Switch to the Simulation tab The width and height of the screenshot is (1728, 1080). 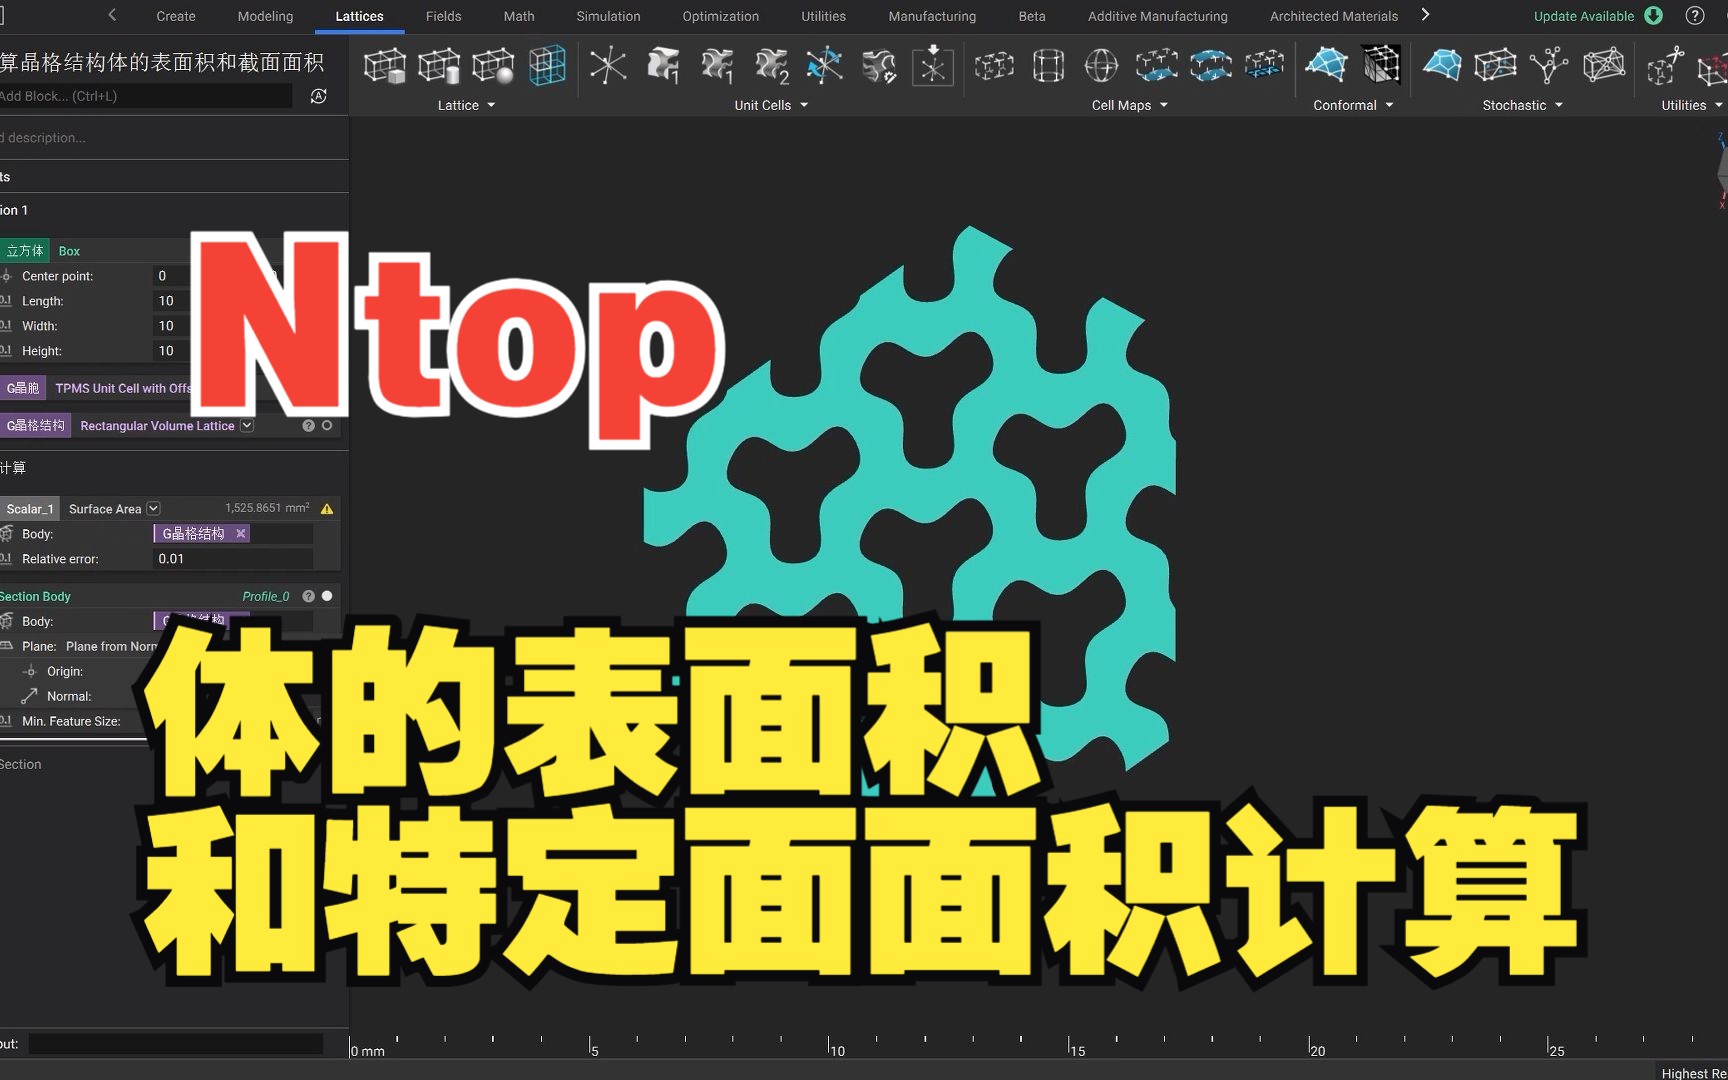(608, 16)
